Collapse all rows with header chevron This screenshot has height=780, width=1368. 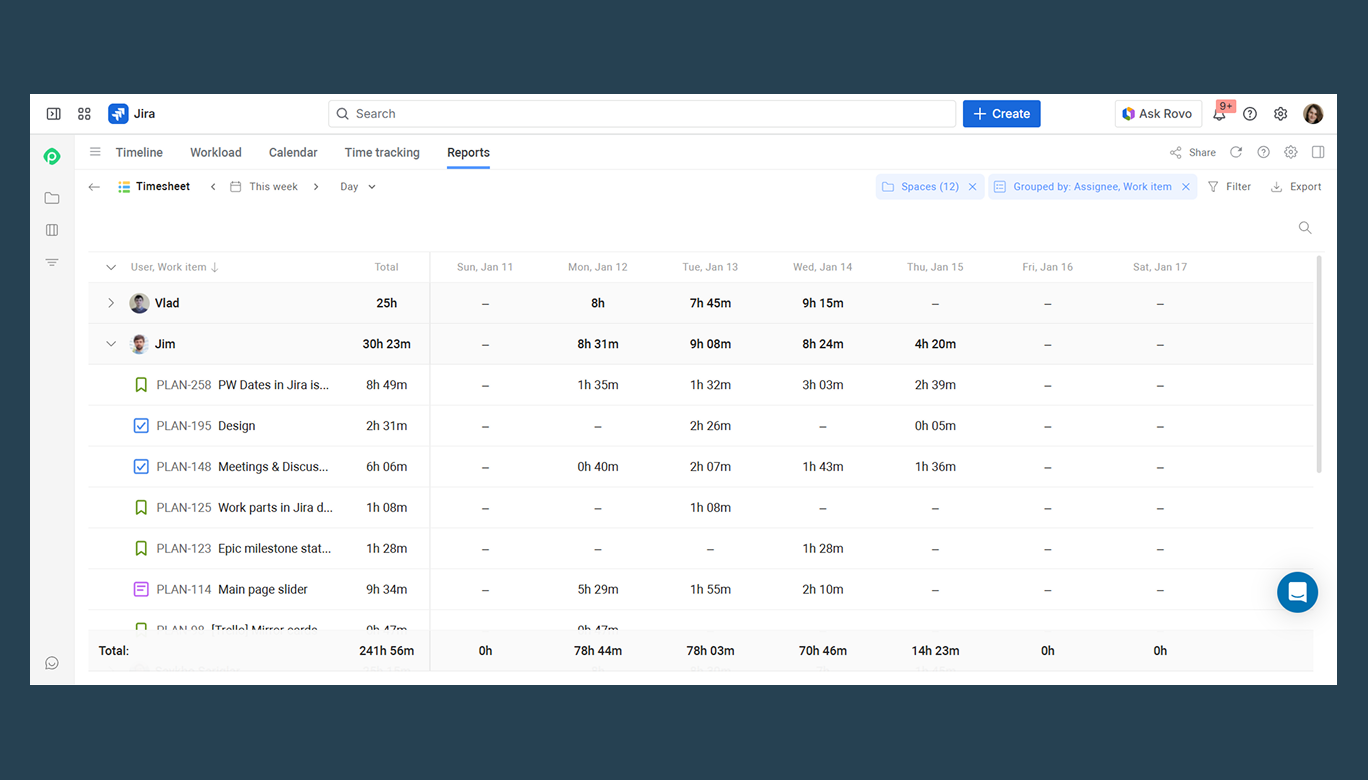coord(111,267)
